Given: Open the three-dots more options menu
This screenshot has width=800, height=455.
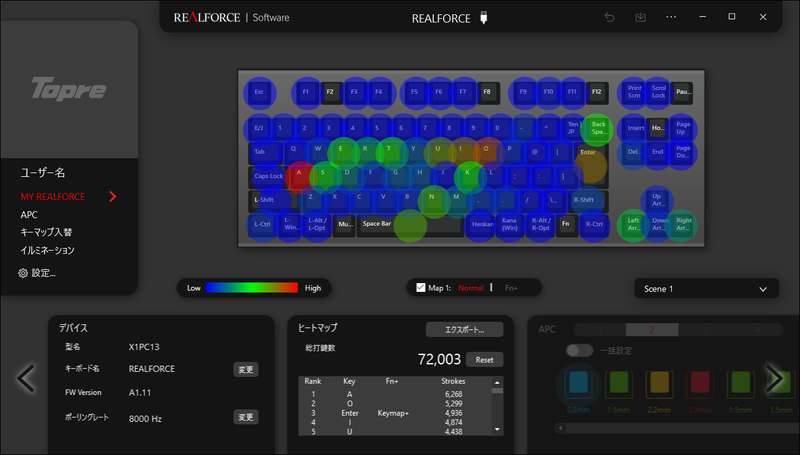Looking at the screenshot, I should [x=671, y=17].
